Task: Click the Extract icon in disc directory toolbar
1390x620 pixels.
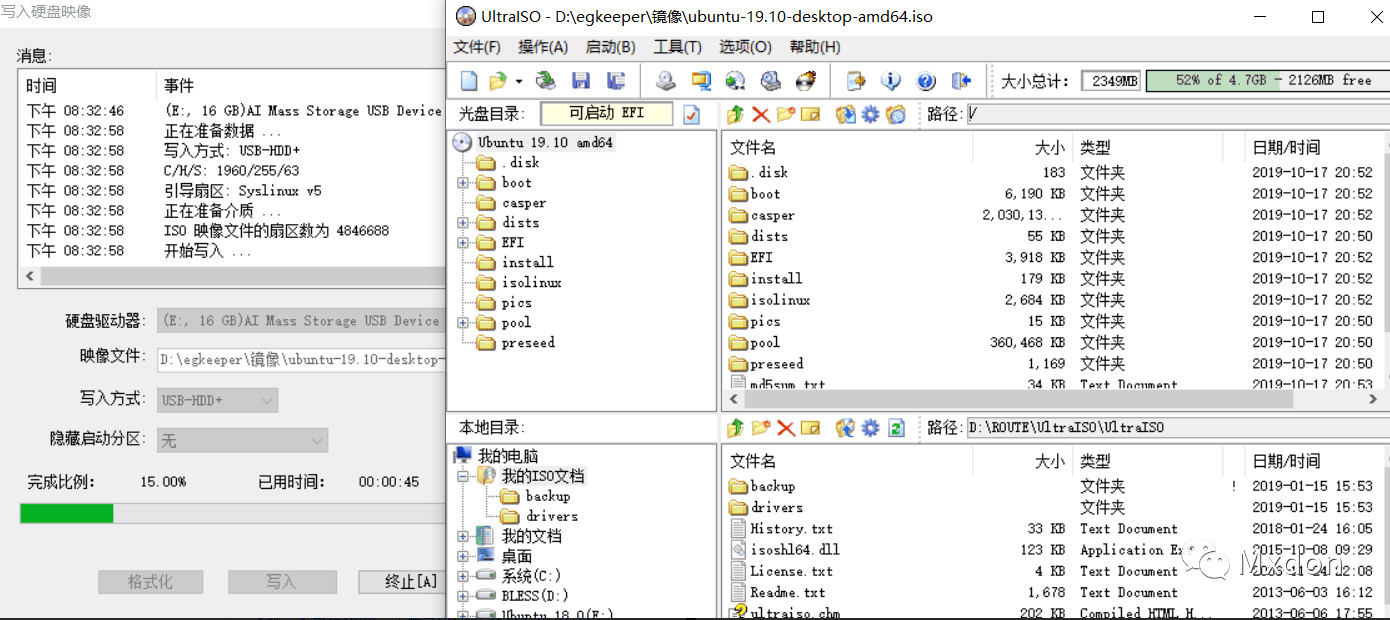Action: (x=845, y=115)
